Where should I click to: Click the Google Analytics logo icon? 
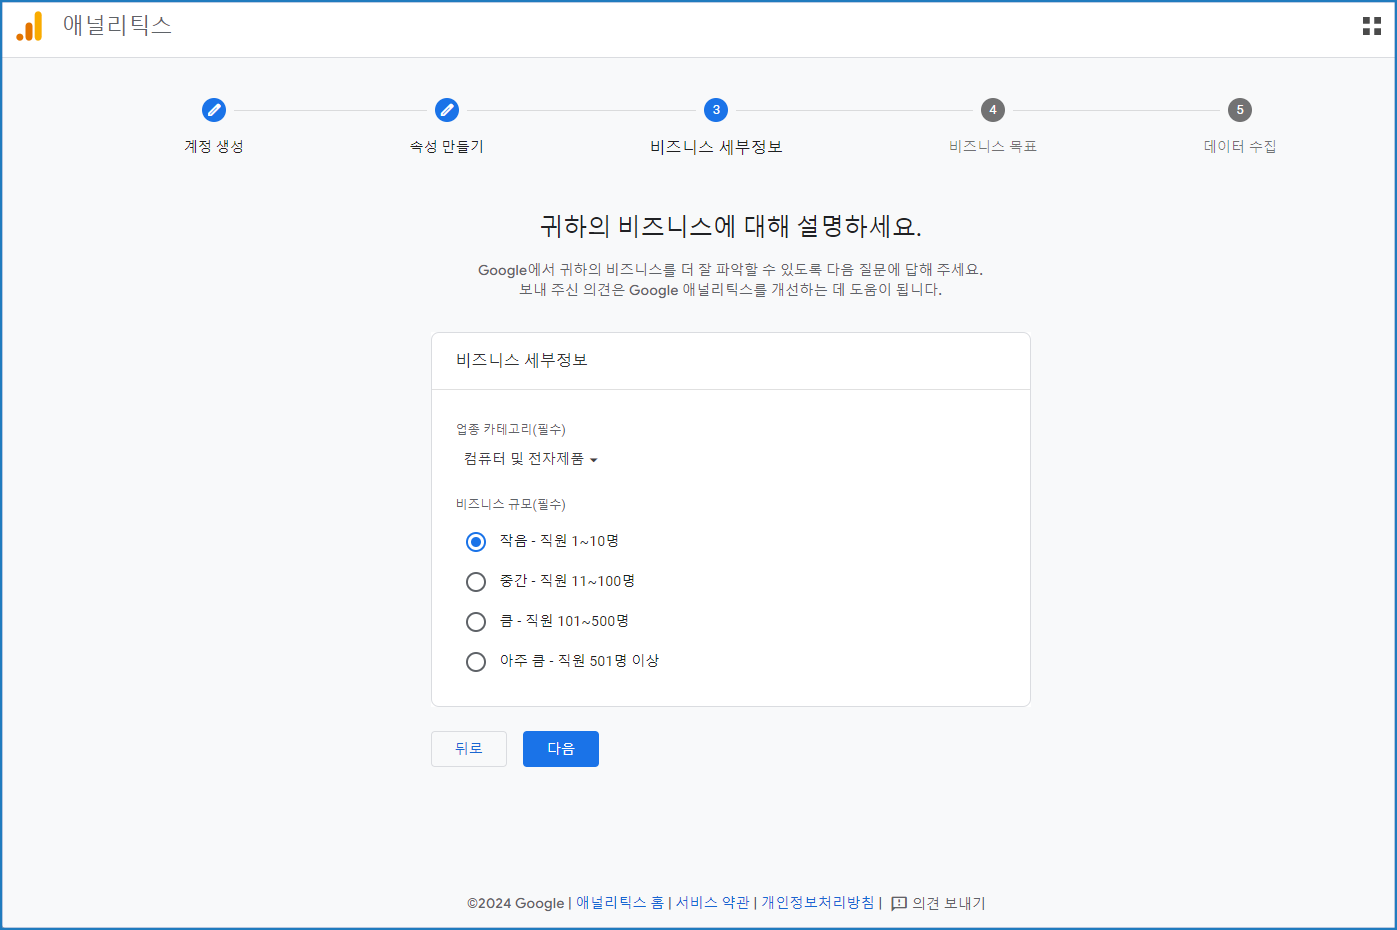click(30, 27)
